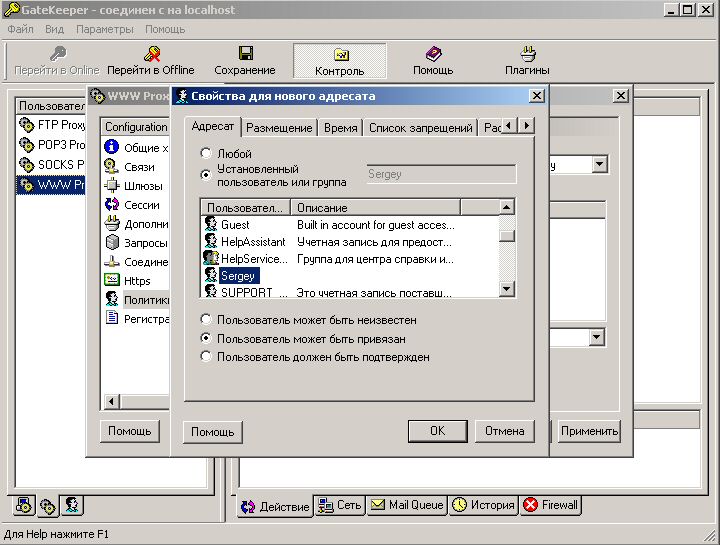720x545 pixels.
Task: Select the FTP Proxy gear icon
Action: pyautogui.click(x=27, y=124)
